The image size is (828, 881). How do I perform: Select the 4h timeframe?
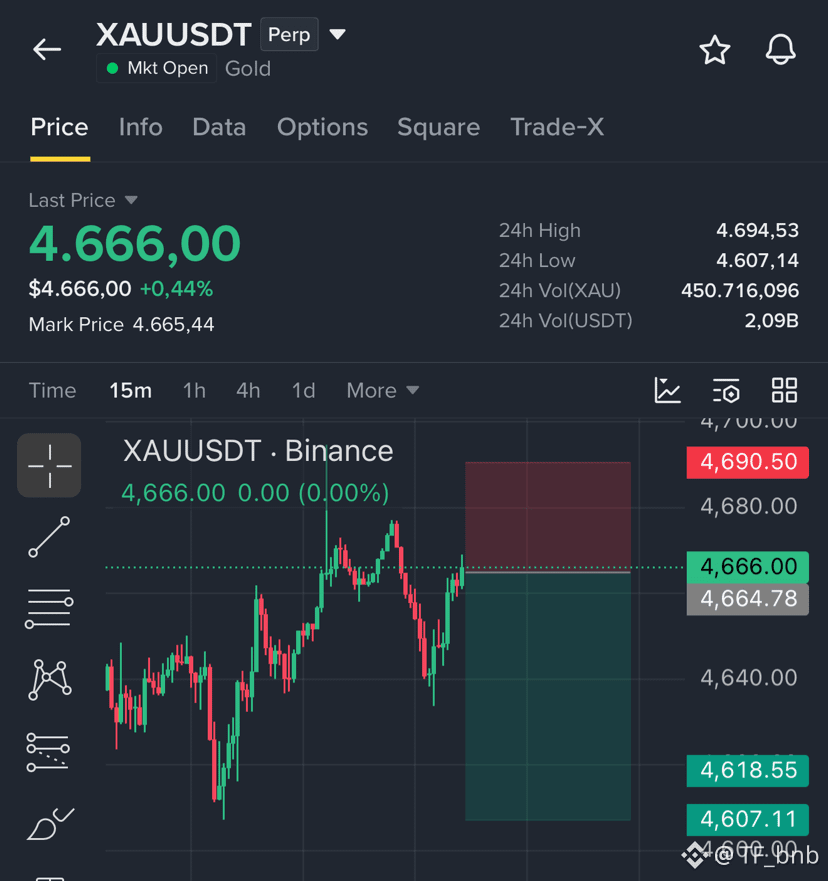coord(248,390)
